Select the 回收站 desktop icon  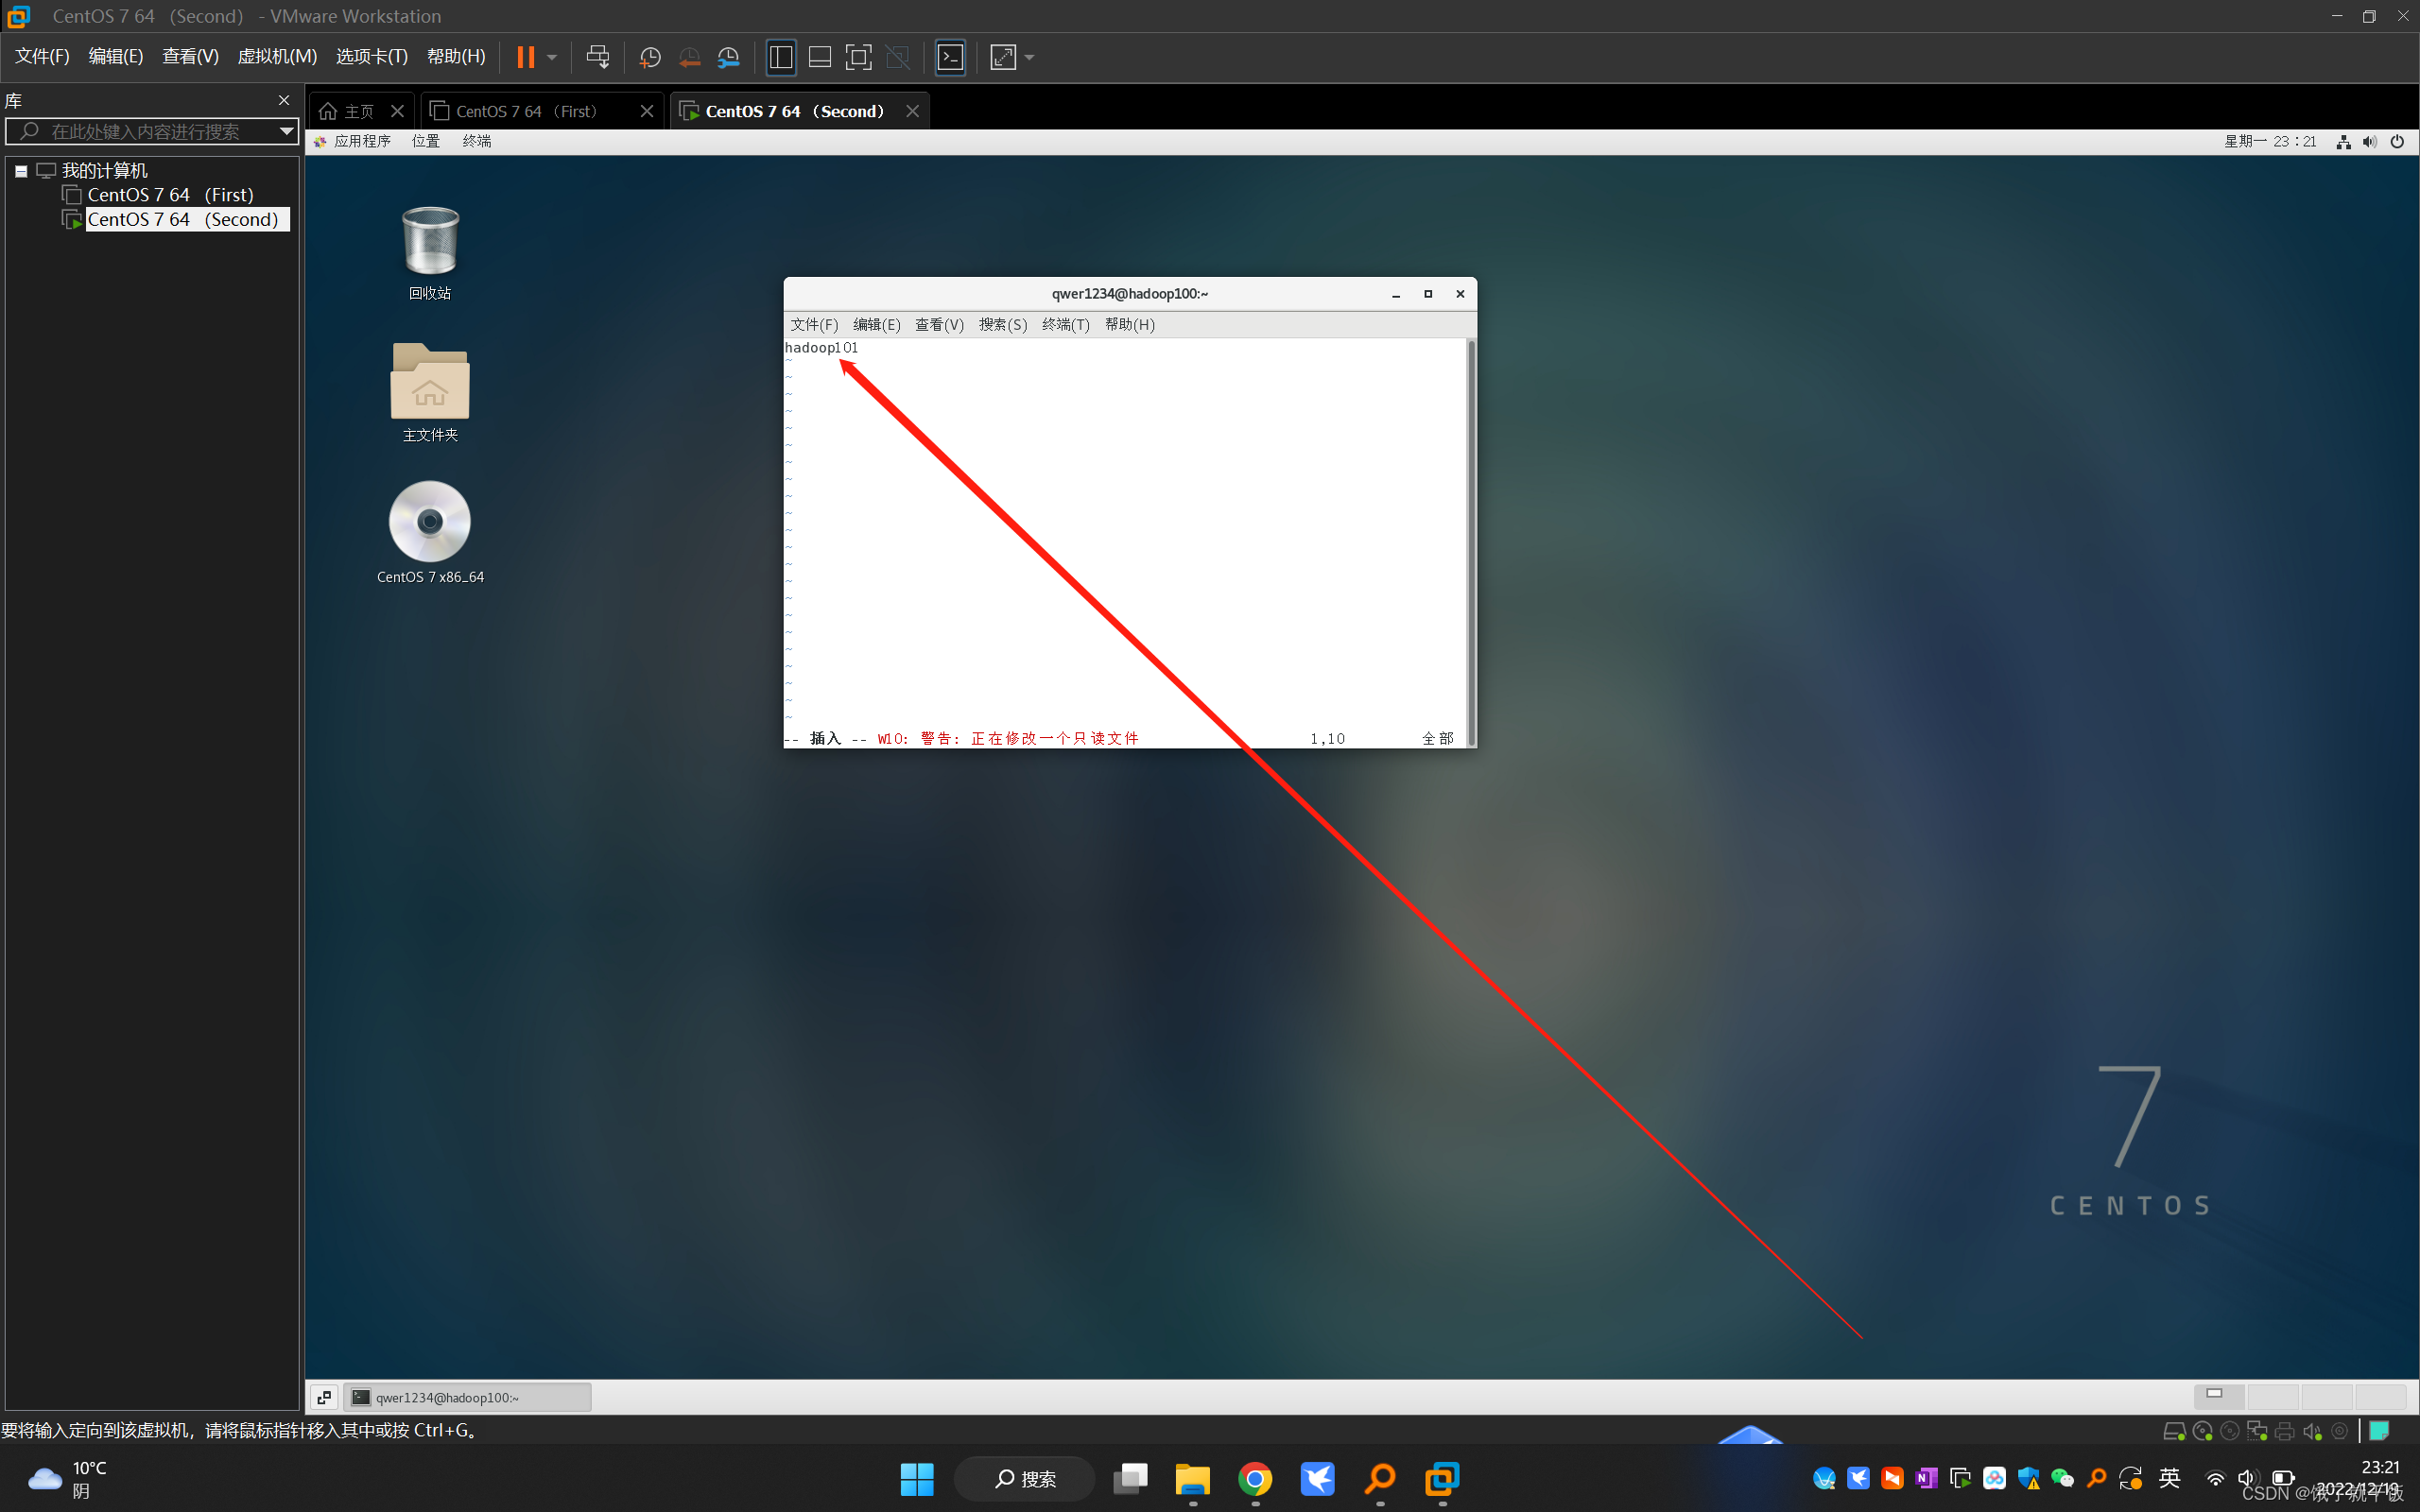430,252
